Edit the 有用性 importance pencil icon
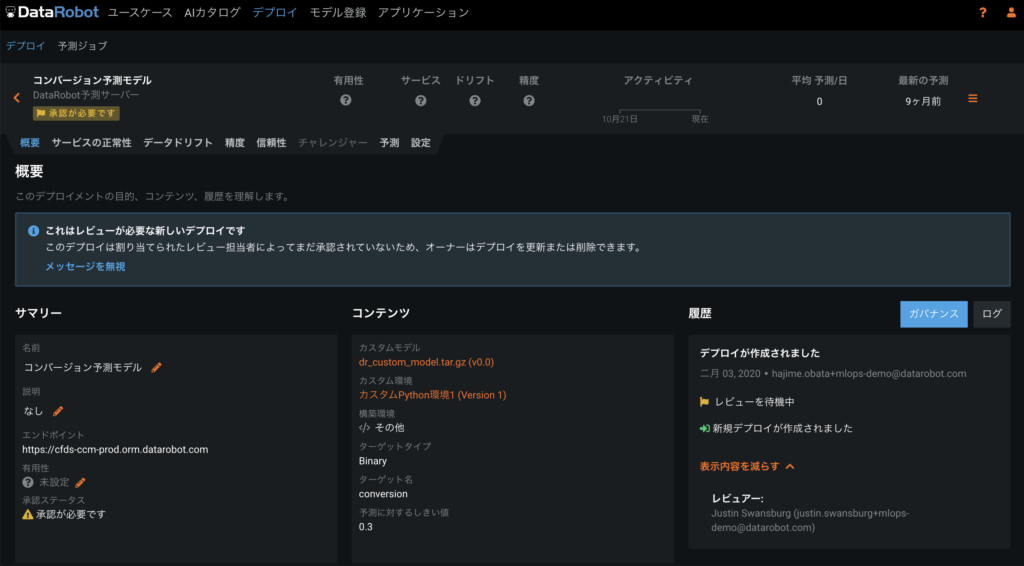The width and height of the screenshot is (1024, 566). [80, 482]
